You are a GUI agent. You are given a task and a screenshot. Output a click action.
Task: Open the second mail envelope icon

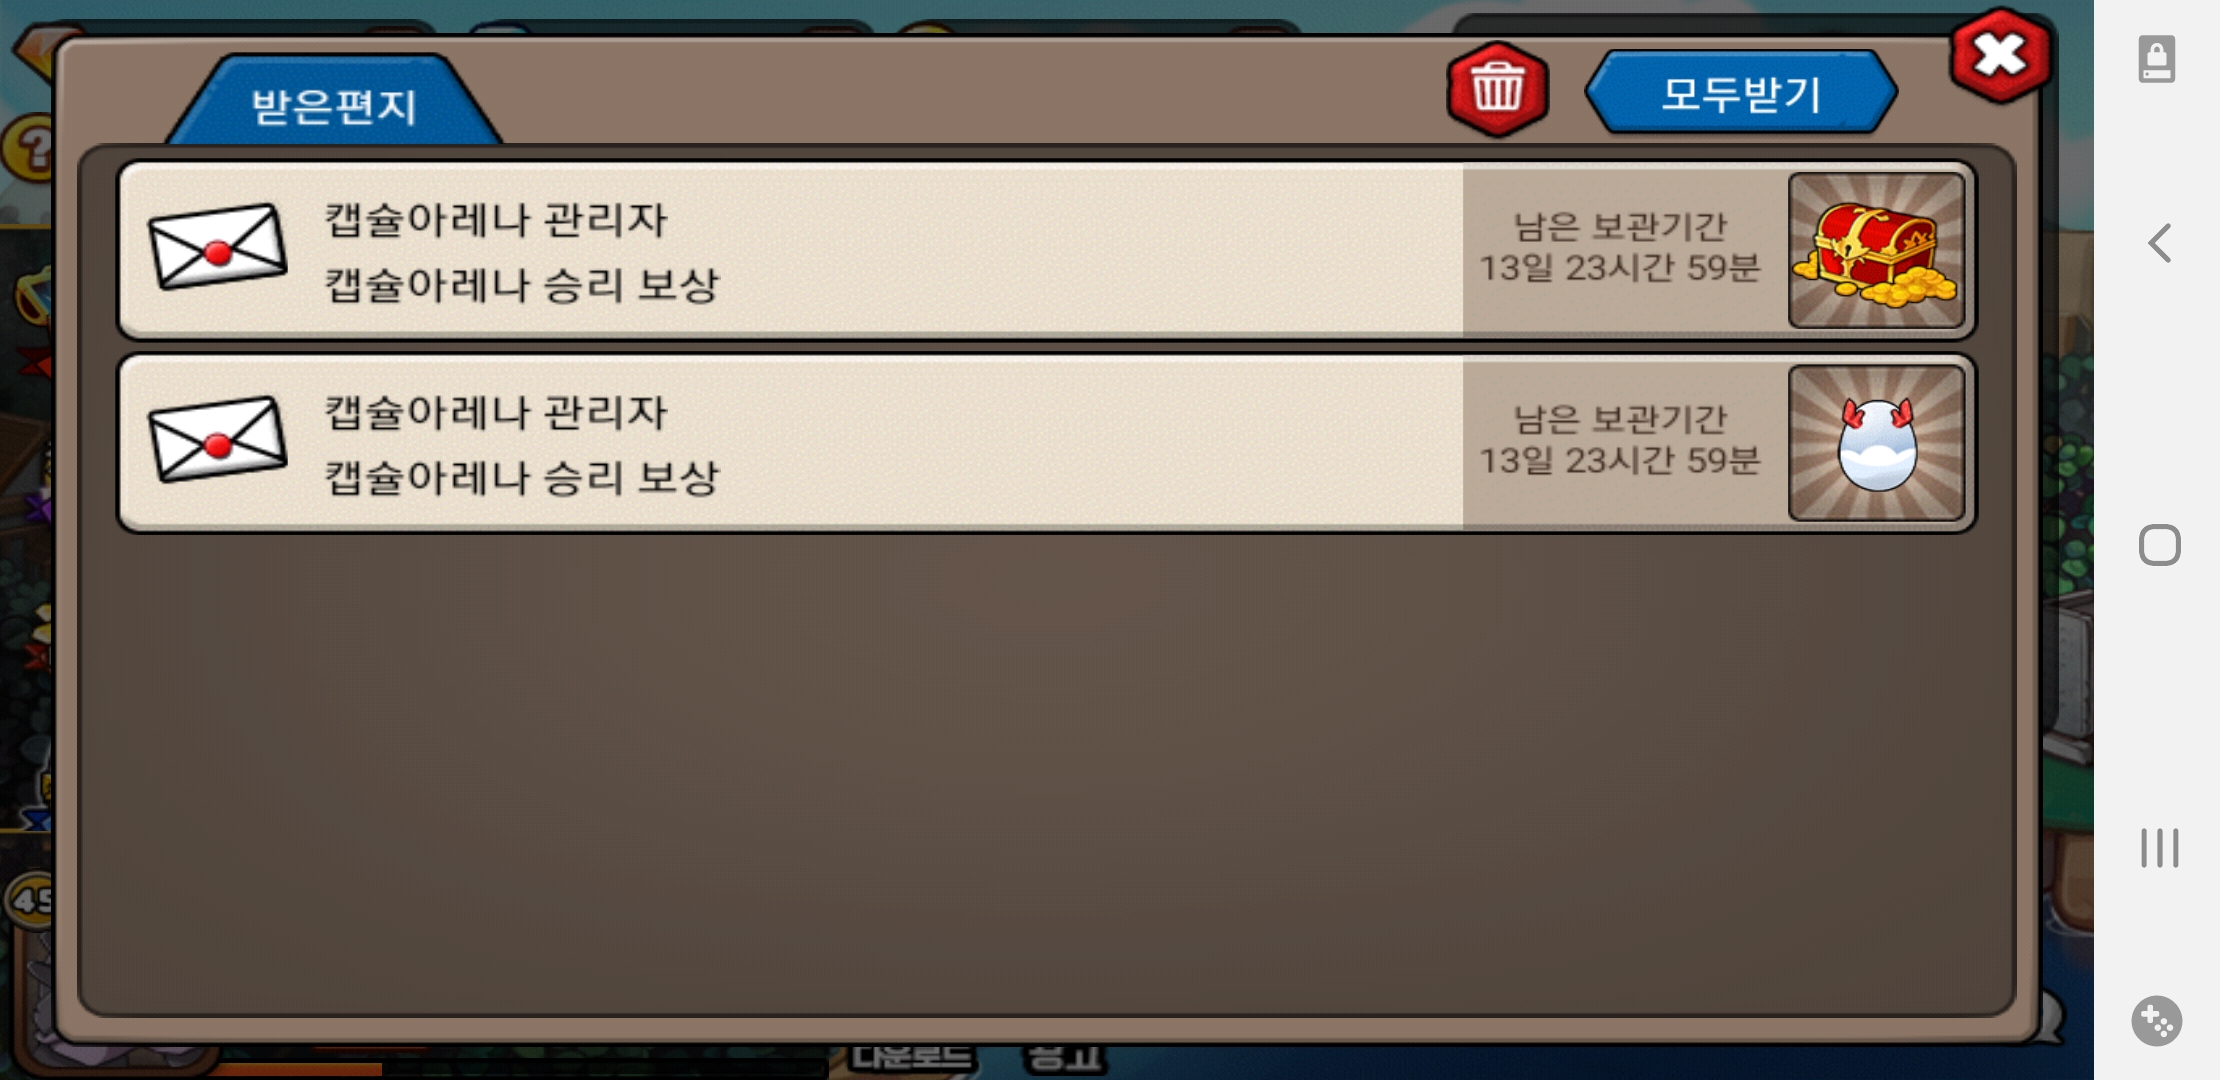pos(218,439)
